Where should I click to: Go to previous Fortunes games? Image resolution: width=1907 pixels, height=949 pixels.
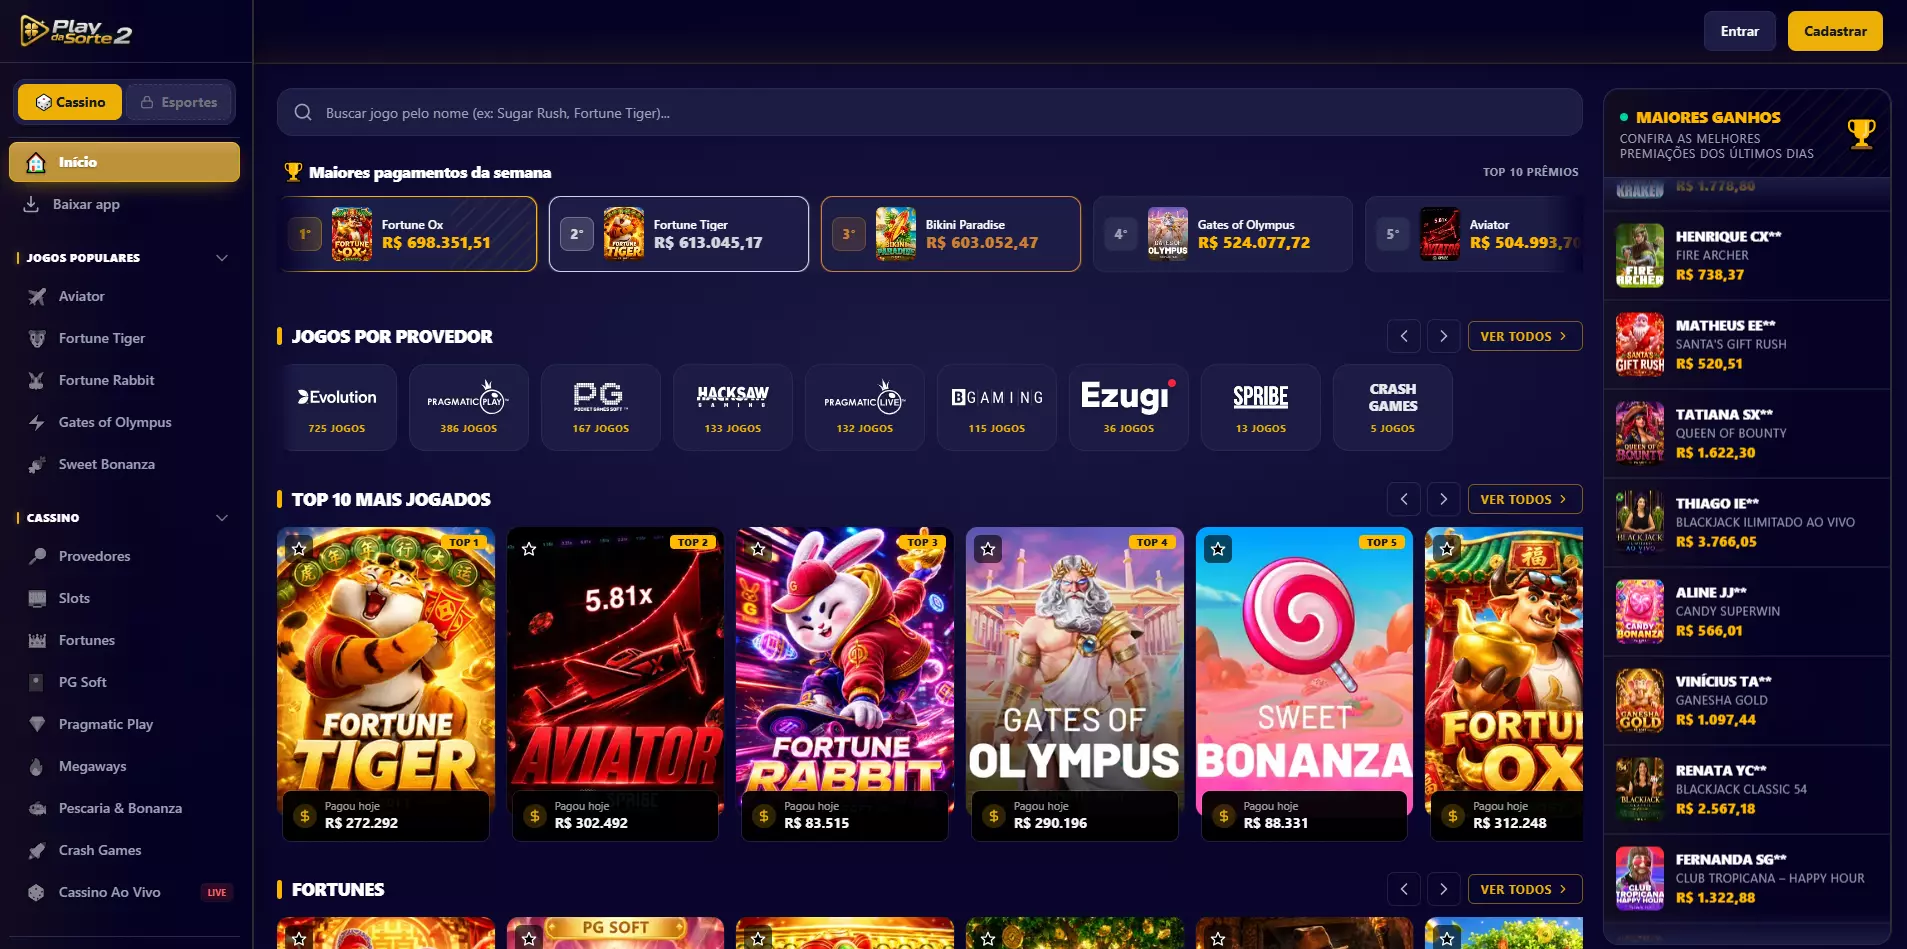(1404, 889)
